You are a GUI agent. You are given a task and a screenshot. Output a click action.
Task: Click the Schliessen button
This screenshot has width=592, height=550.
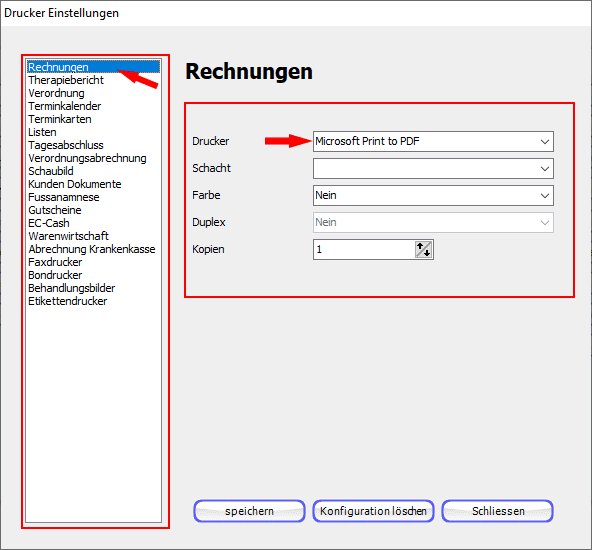click(x=498, y=511)
